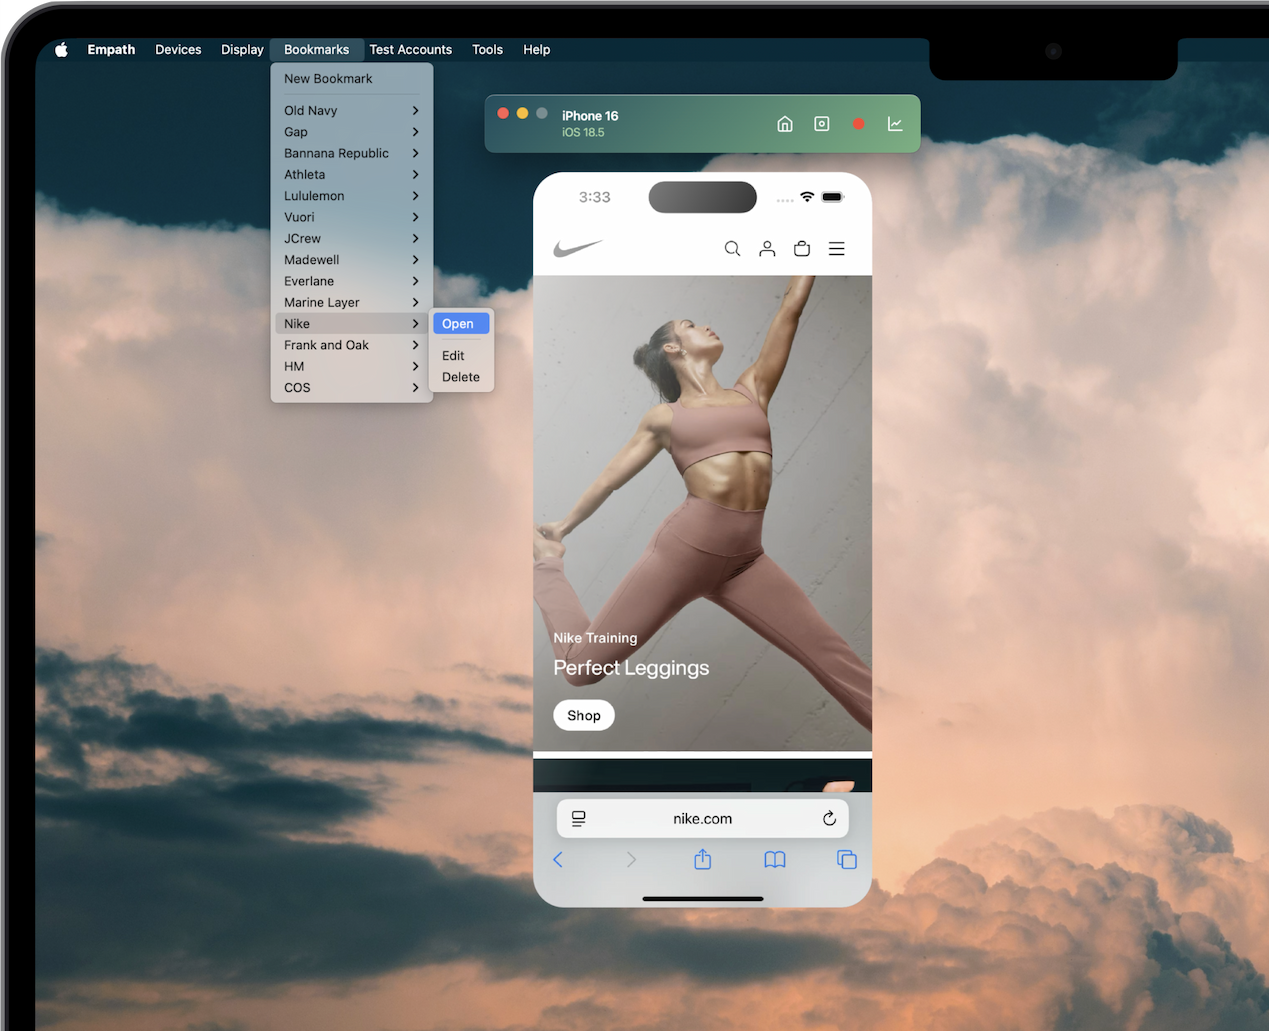Expand the Old Navy bookmark submenu
This screenshot has width=1269, height=1031.
click(351, 111)
